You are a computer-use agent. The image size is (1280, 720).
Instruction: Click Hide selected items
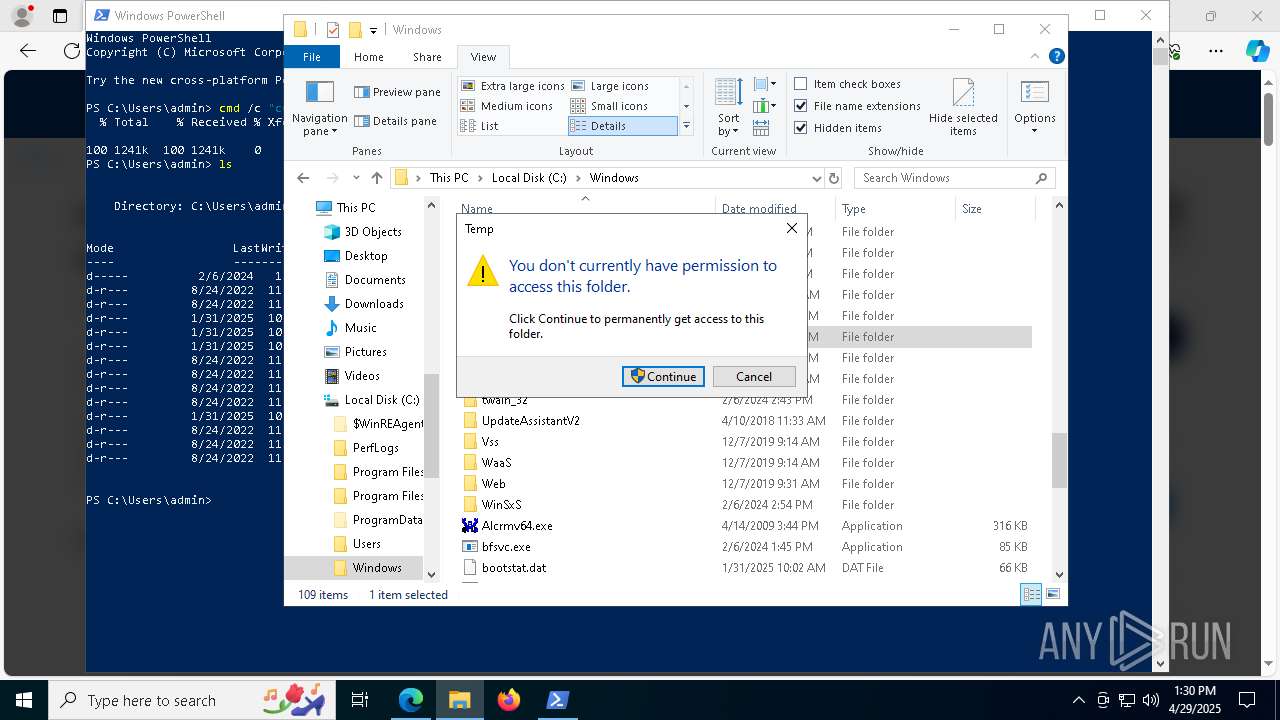point(963,108)
